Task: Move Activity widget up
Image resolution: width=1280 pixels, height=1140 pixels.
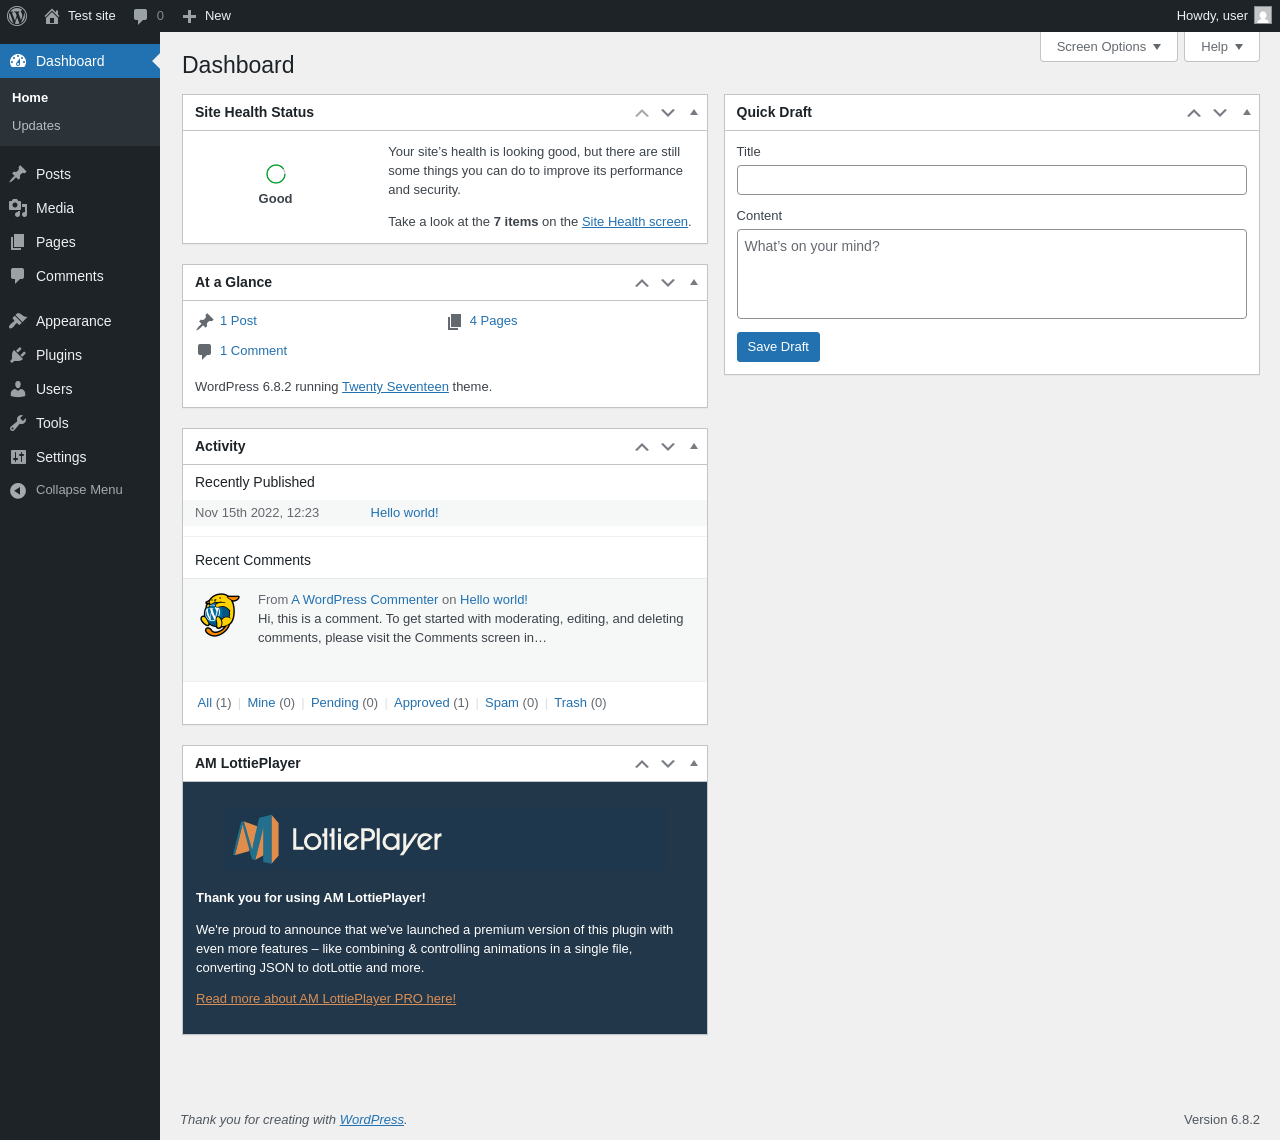Action: click(642, 447)
